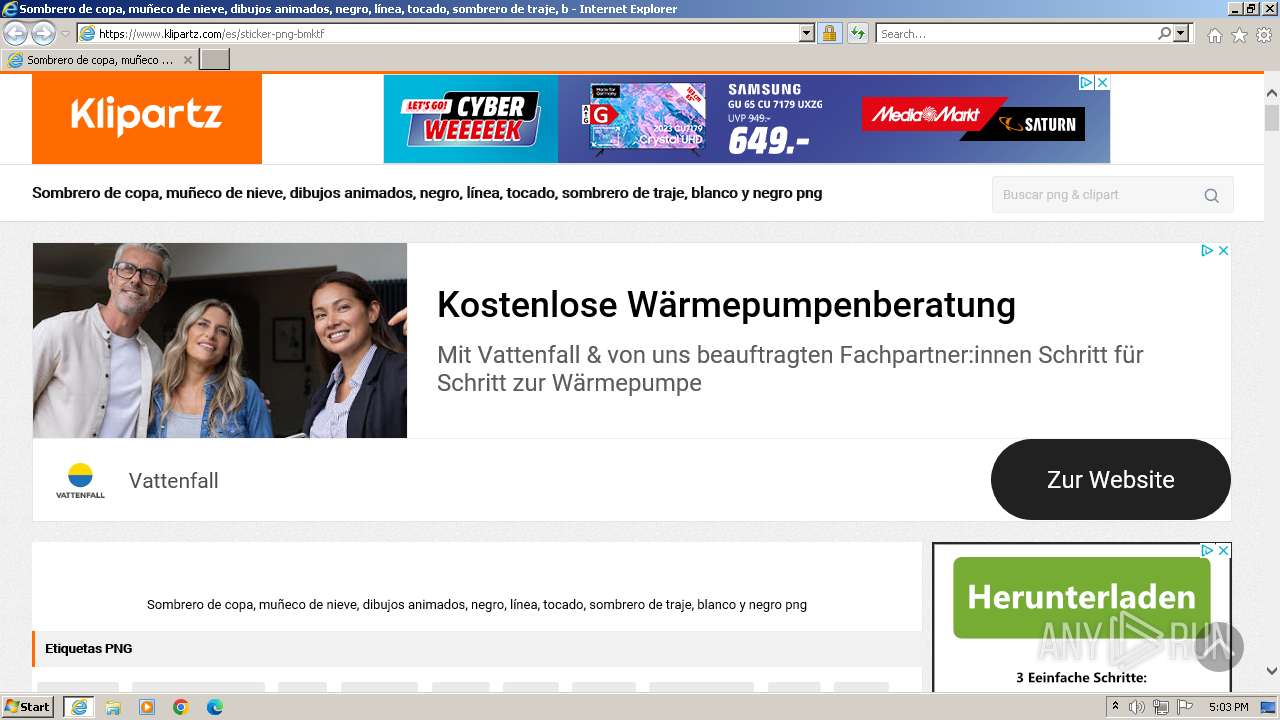Launch Microsoft Edge from the taskbar
Viewport: 1280px width, 720px height.
(x=215, y=707)
